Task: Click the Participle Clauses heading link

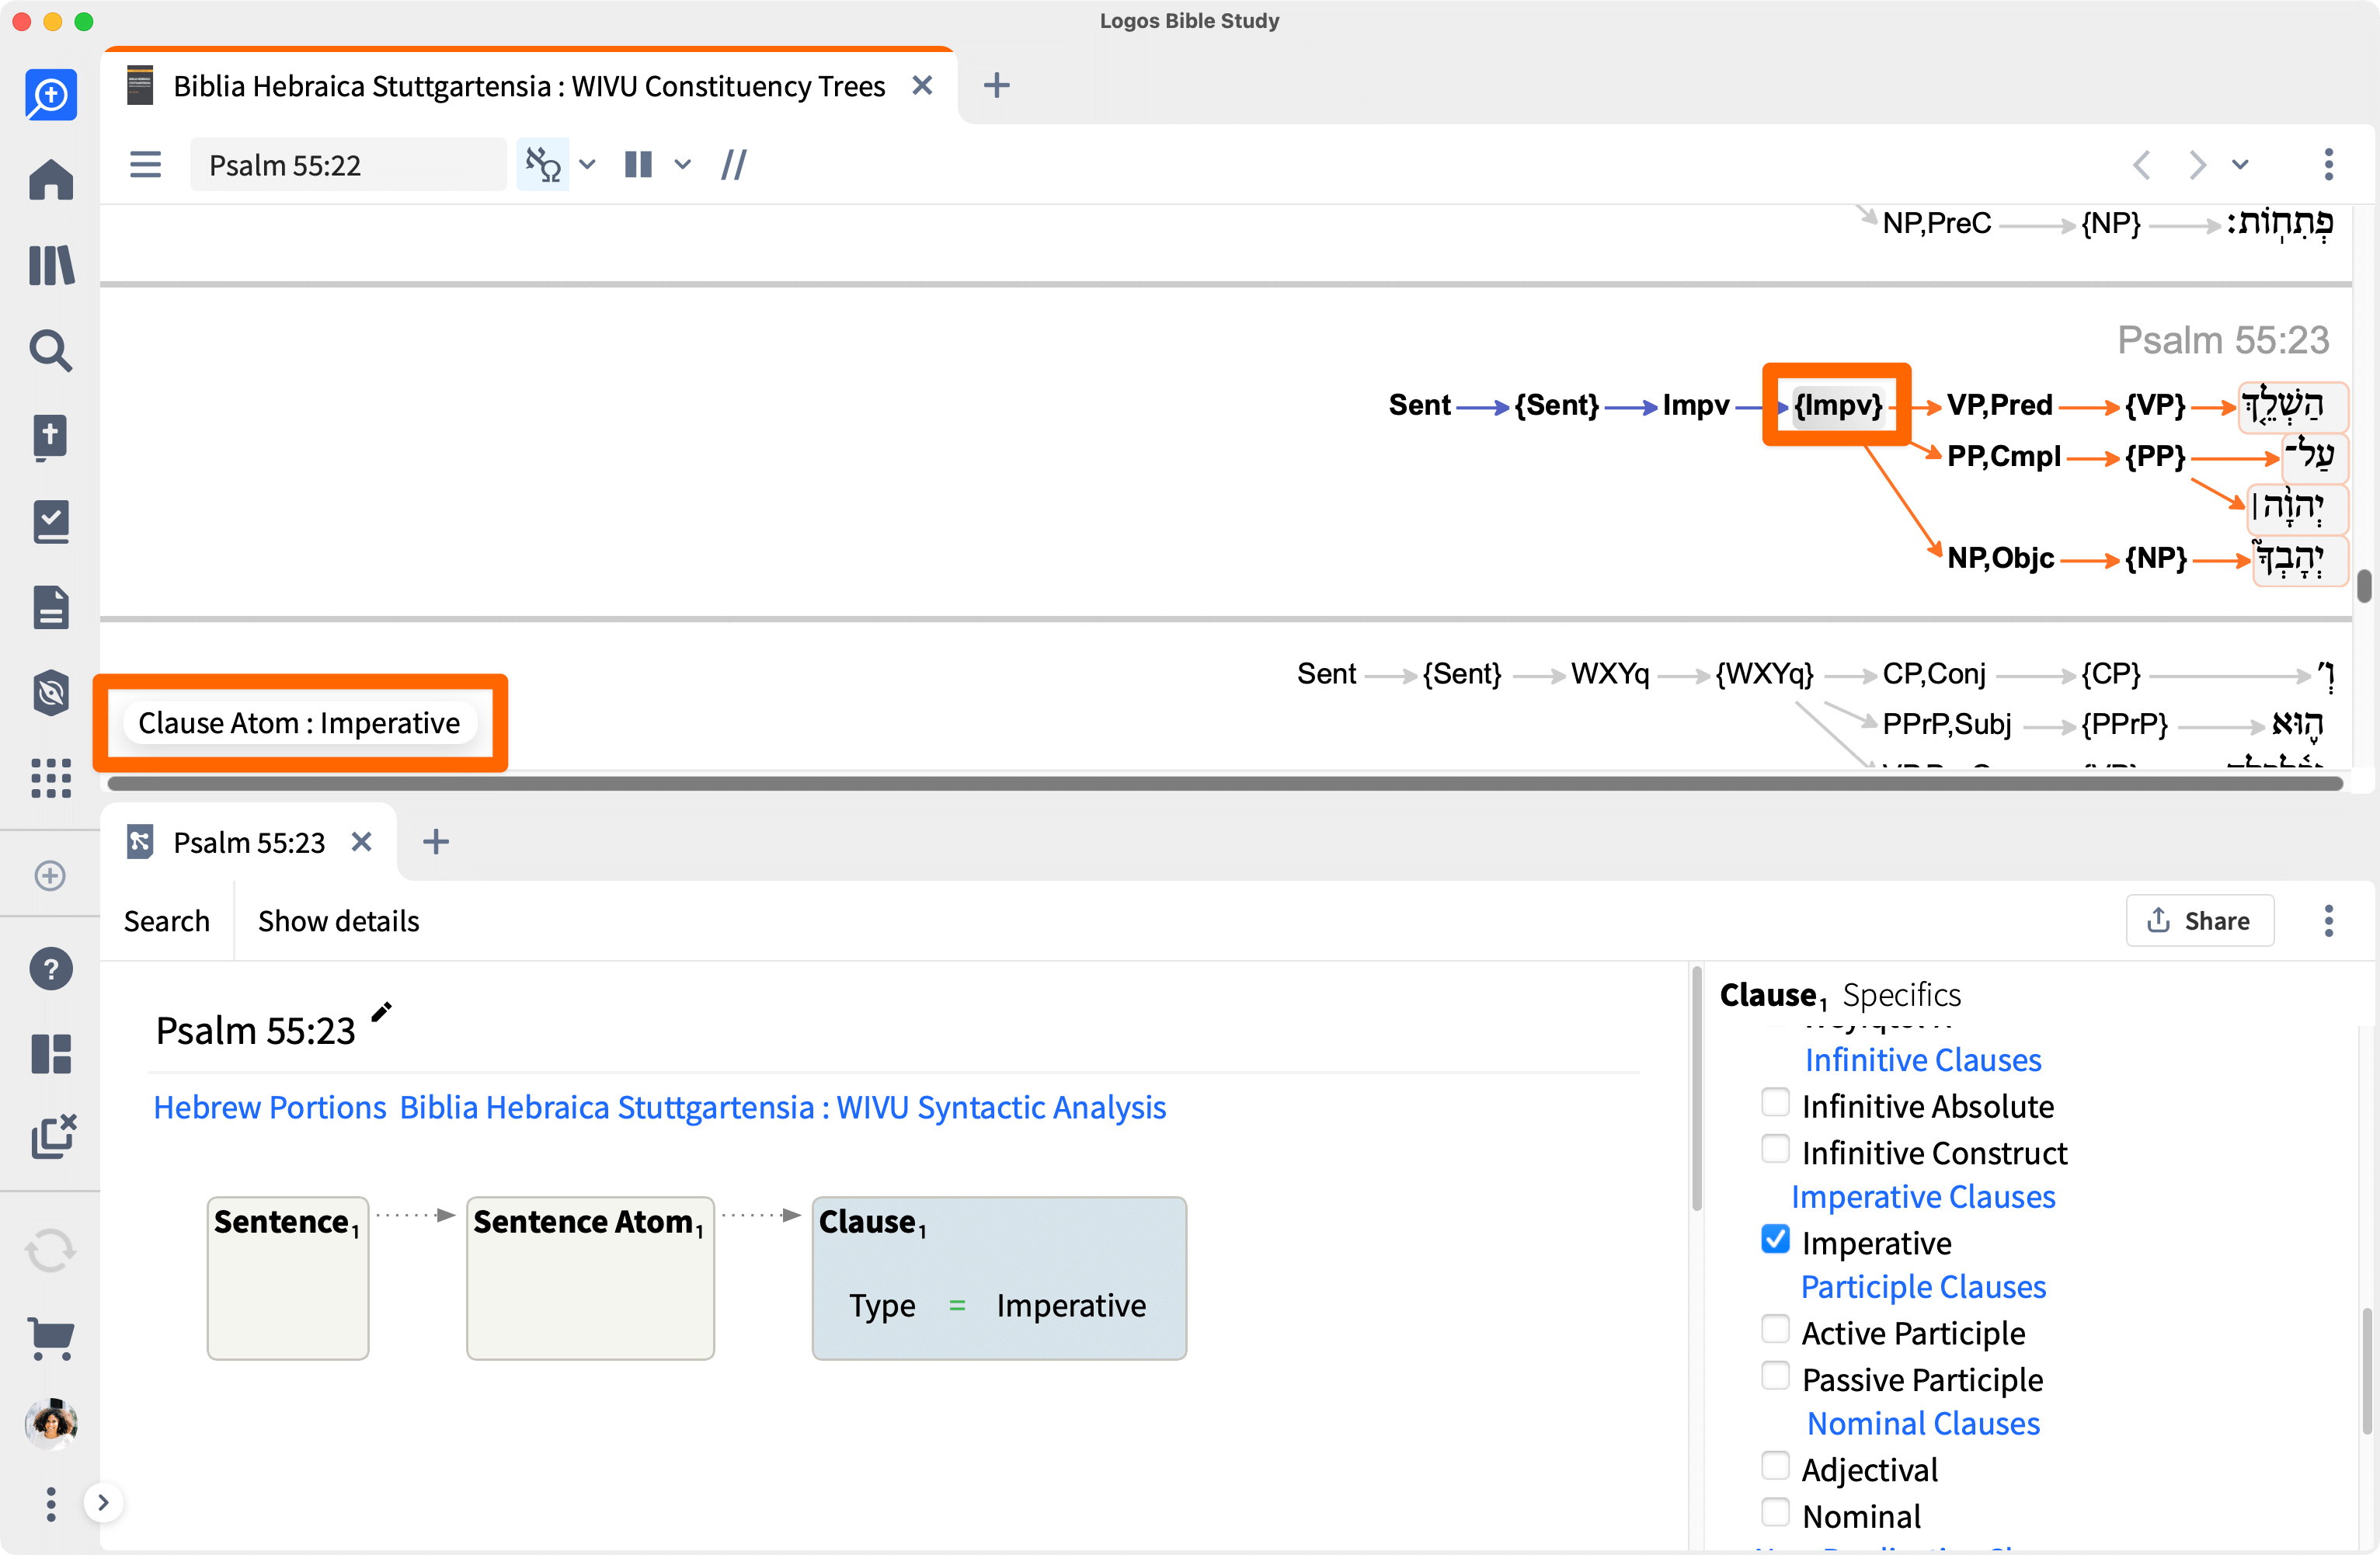Action: 1923,1287
